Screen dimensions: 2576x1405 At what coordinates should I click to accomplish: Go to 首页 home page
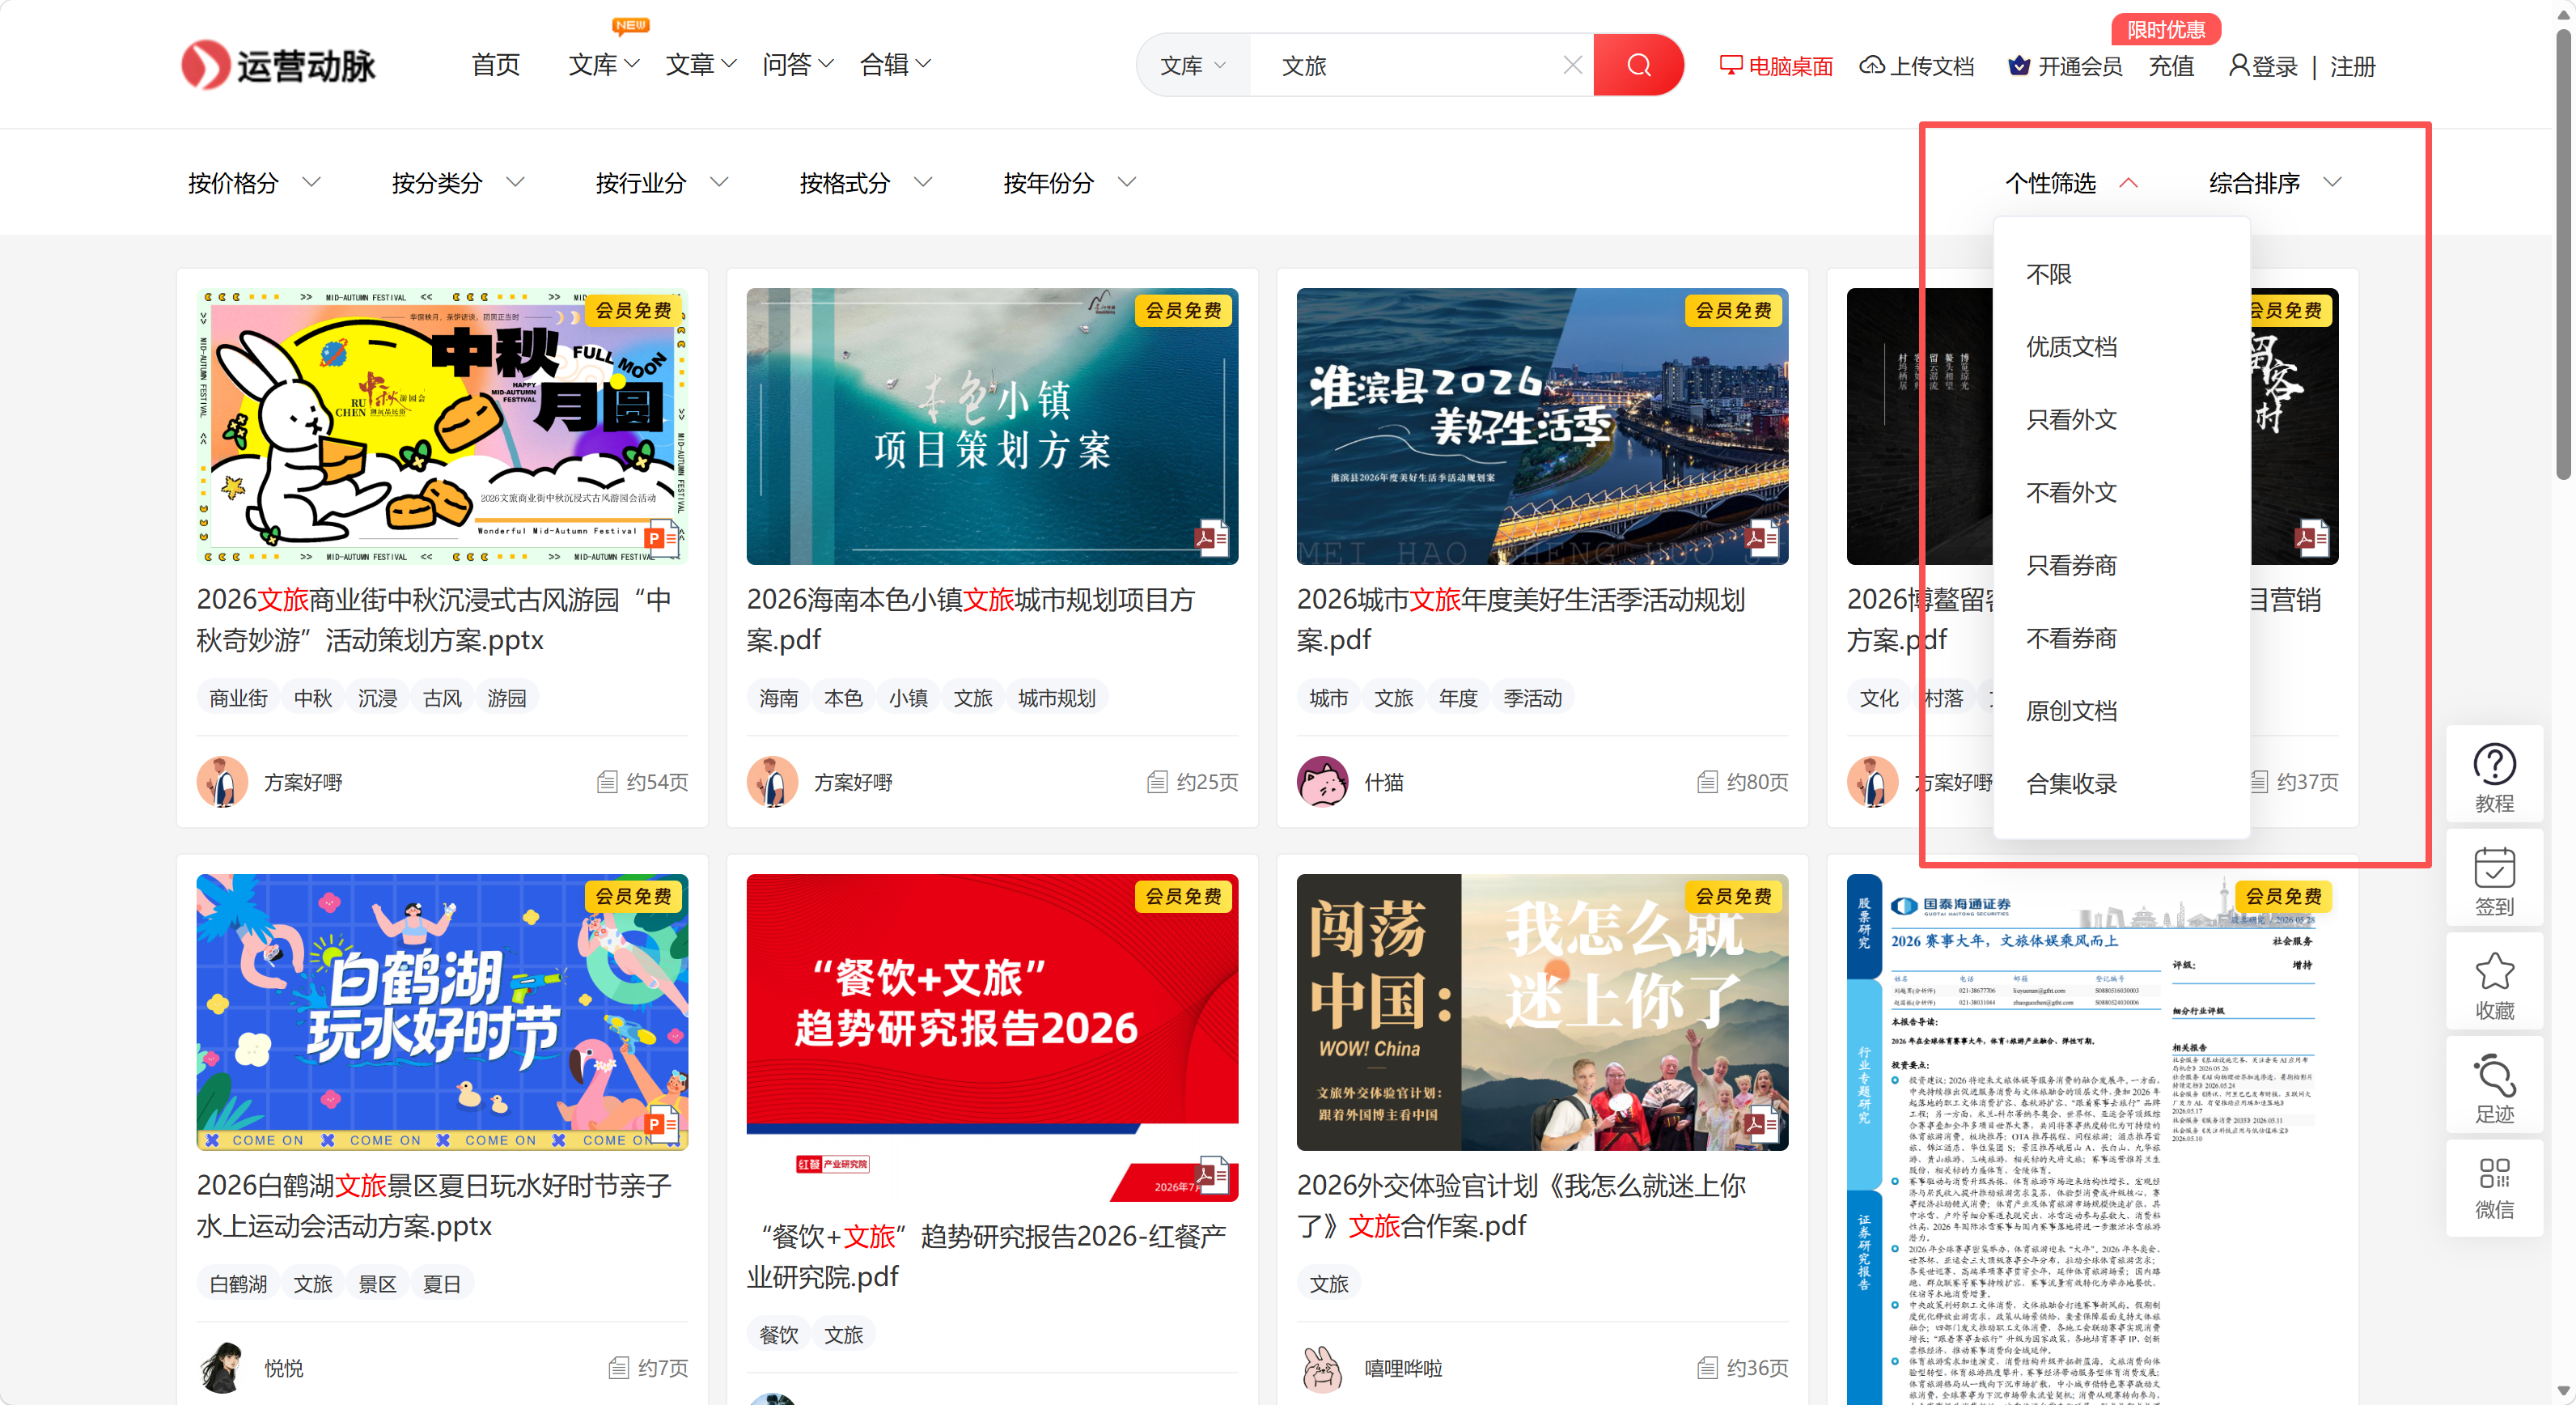[496, 65]
